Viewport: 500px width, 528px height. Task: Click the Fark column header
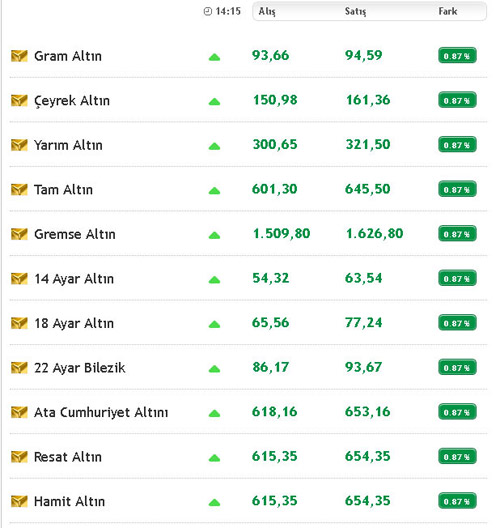448,11
